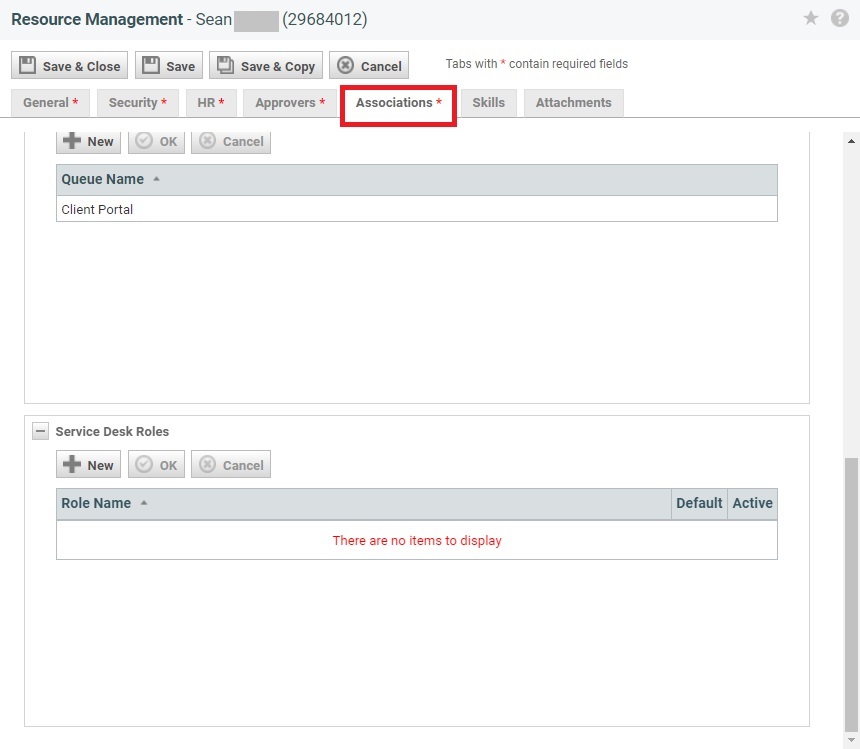Open the Skills tab
Screen dimensions: 860x749
(x=488, y=103)
